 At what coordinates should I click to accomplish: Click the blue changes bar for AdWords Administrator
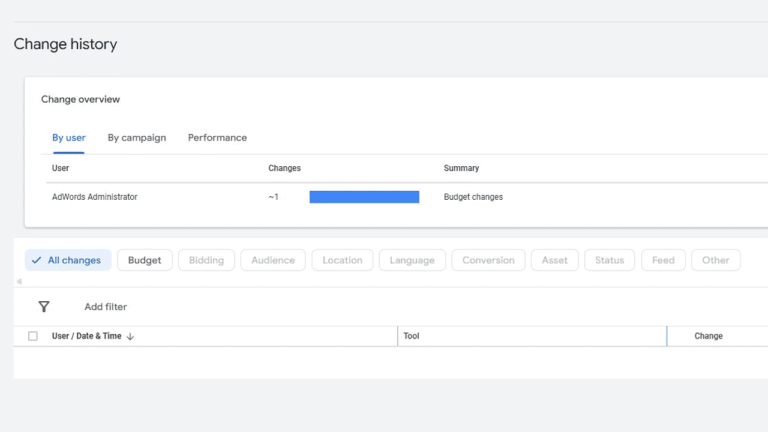[364, 197]
